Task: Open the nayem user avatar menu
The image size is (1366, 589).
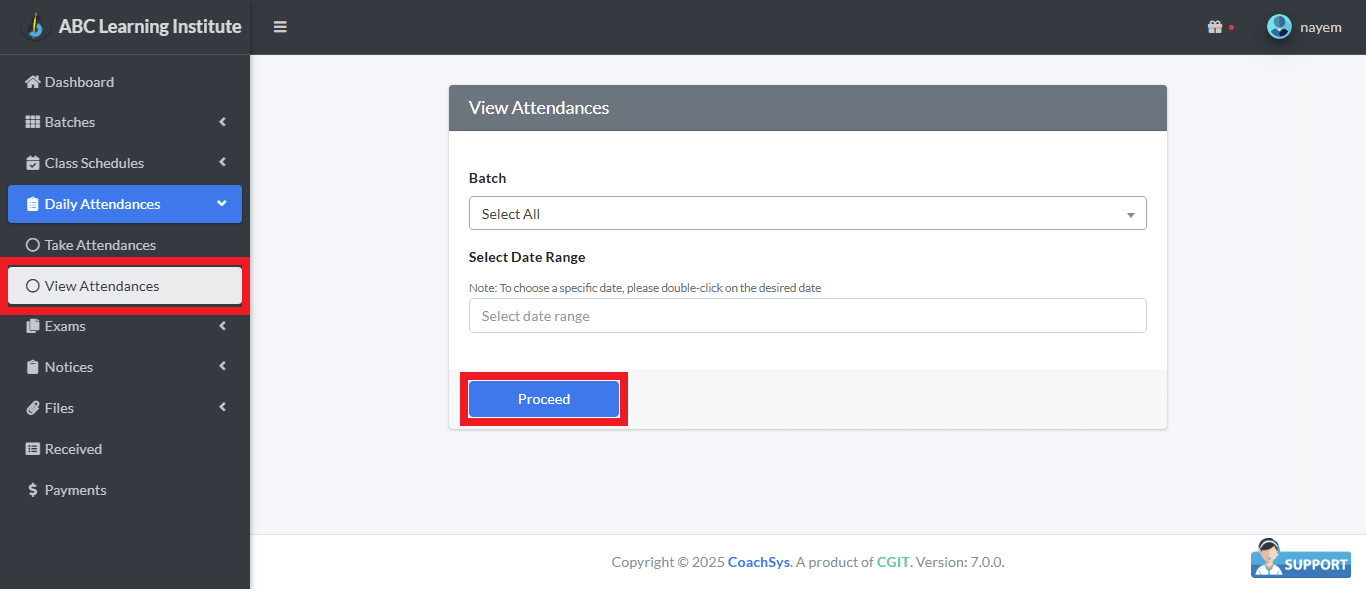Action: point(1279,27)
